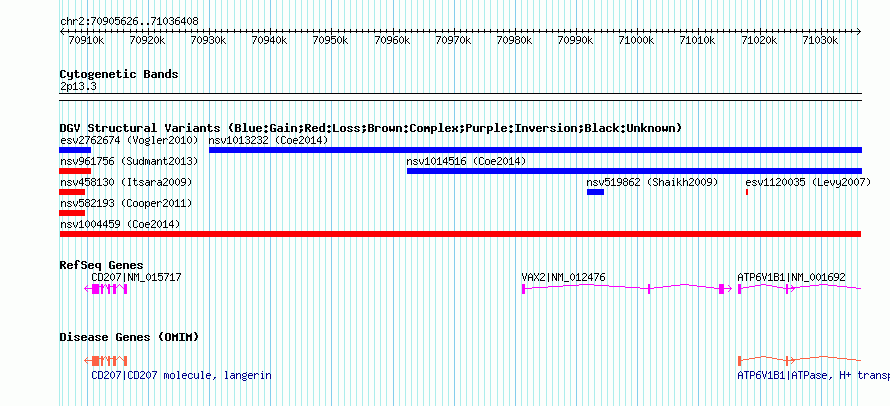Select the magenta ATP6V1B1 RefSeq gene glyph

799,288
